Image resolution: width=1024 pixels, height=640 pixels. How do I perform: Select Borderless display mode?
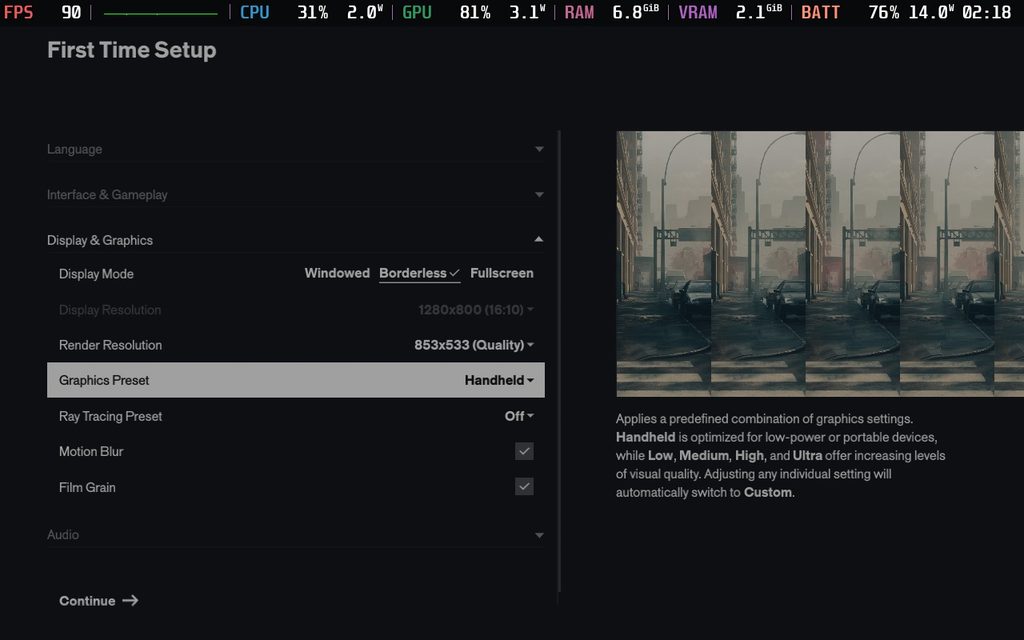(x=419, y=273)
